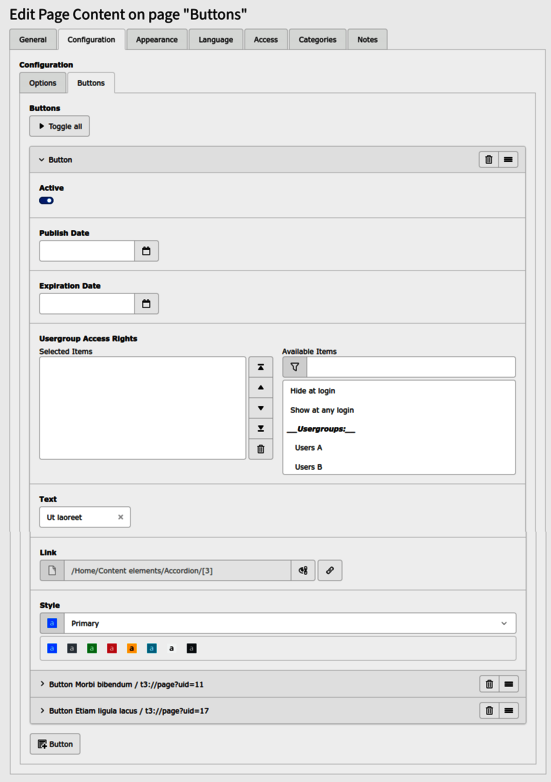Switch to the Options sub-tab

[x=42, y=83]
